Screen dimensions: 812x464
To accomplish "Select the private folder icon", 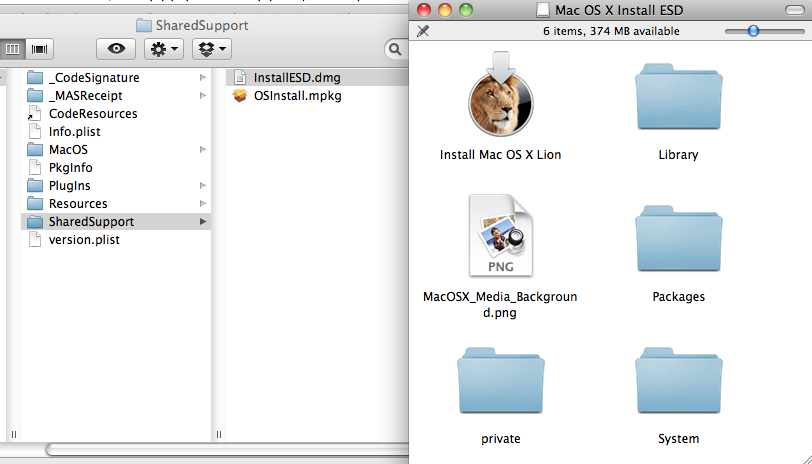I will 500,381.
